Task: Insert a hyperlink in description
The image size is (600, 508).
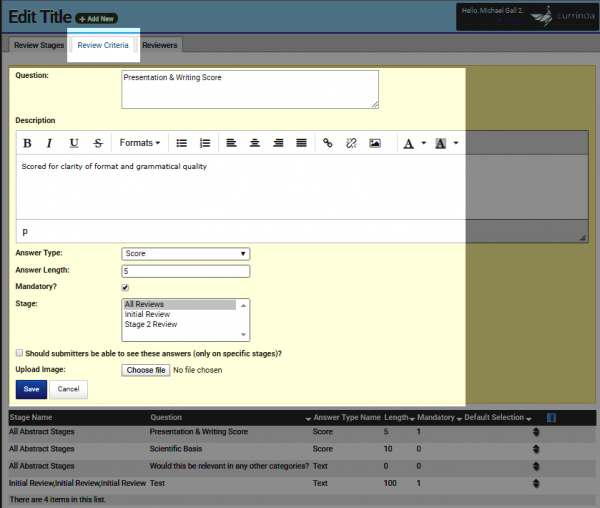Action: [x=328, y=143]
